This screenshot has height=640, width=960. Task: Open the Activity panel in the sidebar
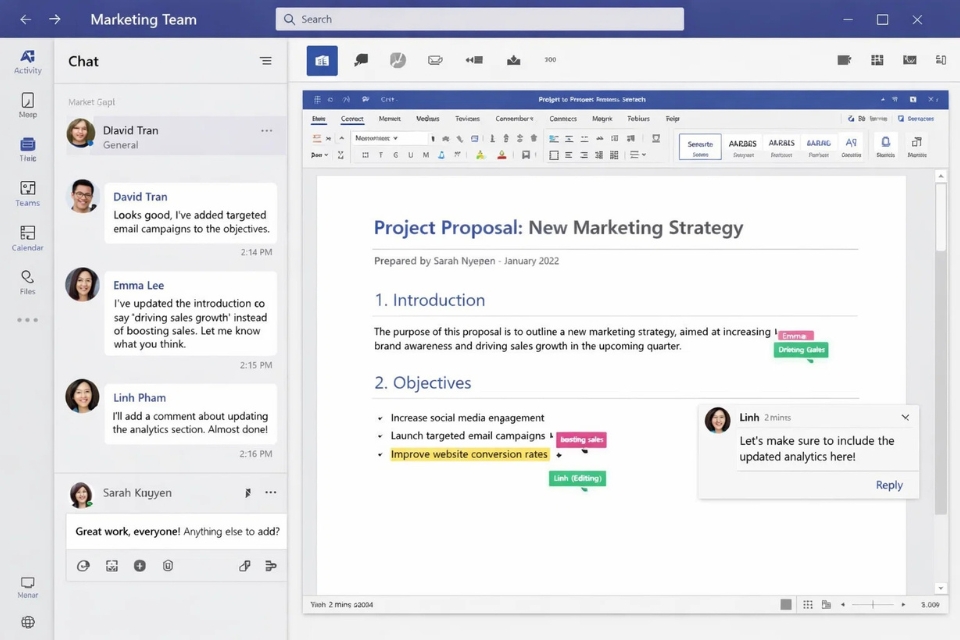[x=27, y=60]
